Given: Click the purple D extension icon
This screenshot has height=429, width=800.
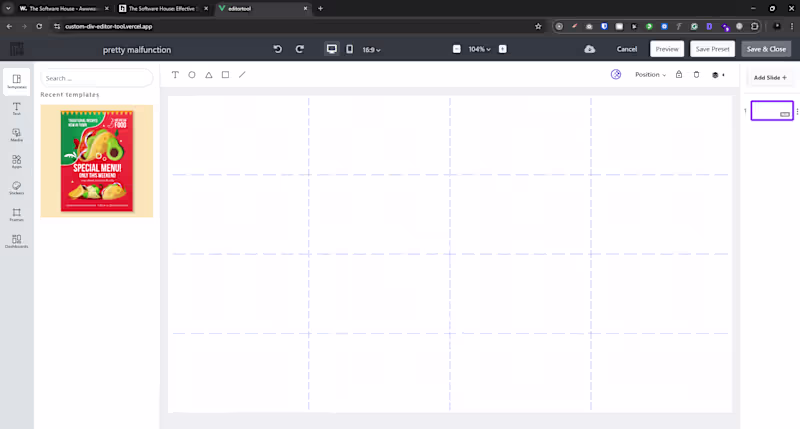Looking at the screenshot, I should (x=709, y=26).
